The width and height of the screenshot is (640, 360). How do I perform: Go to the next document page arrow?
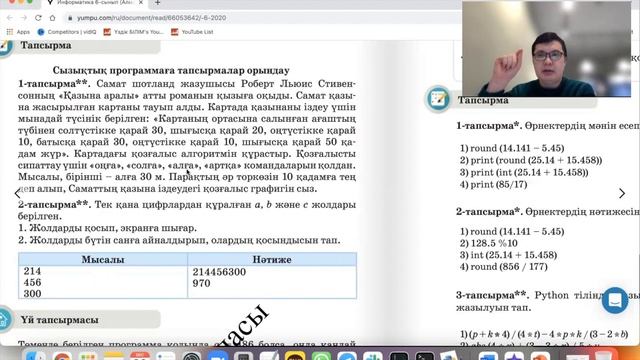click(622, 193)
